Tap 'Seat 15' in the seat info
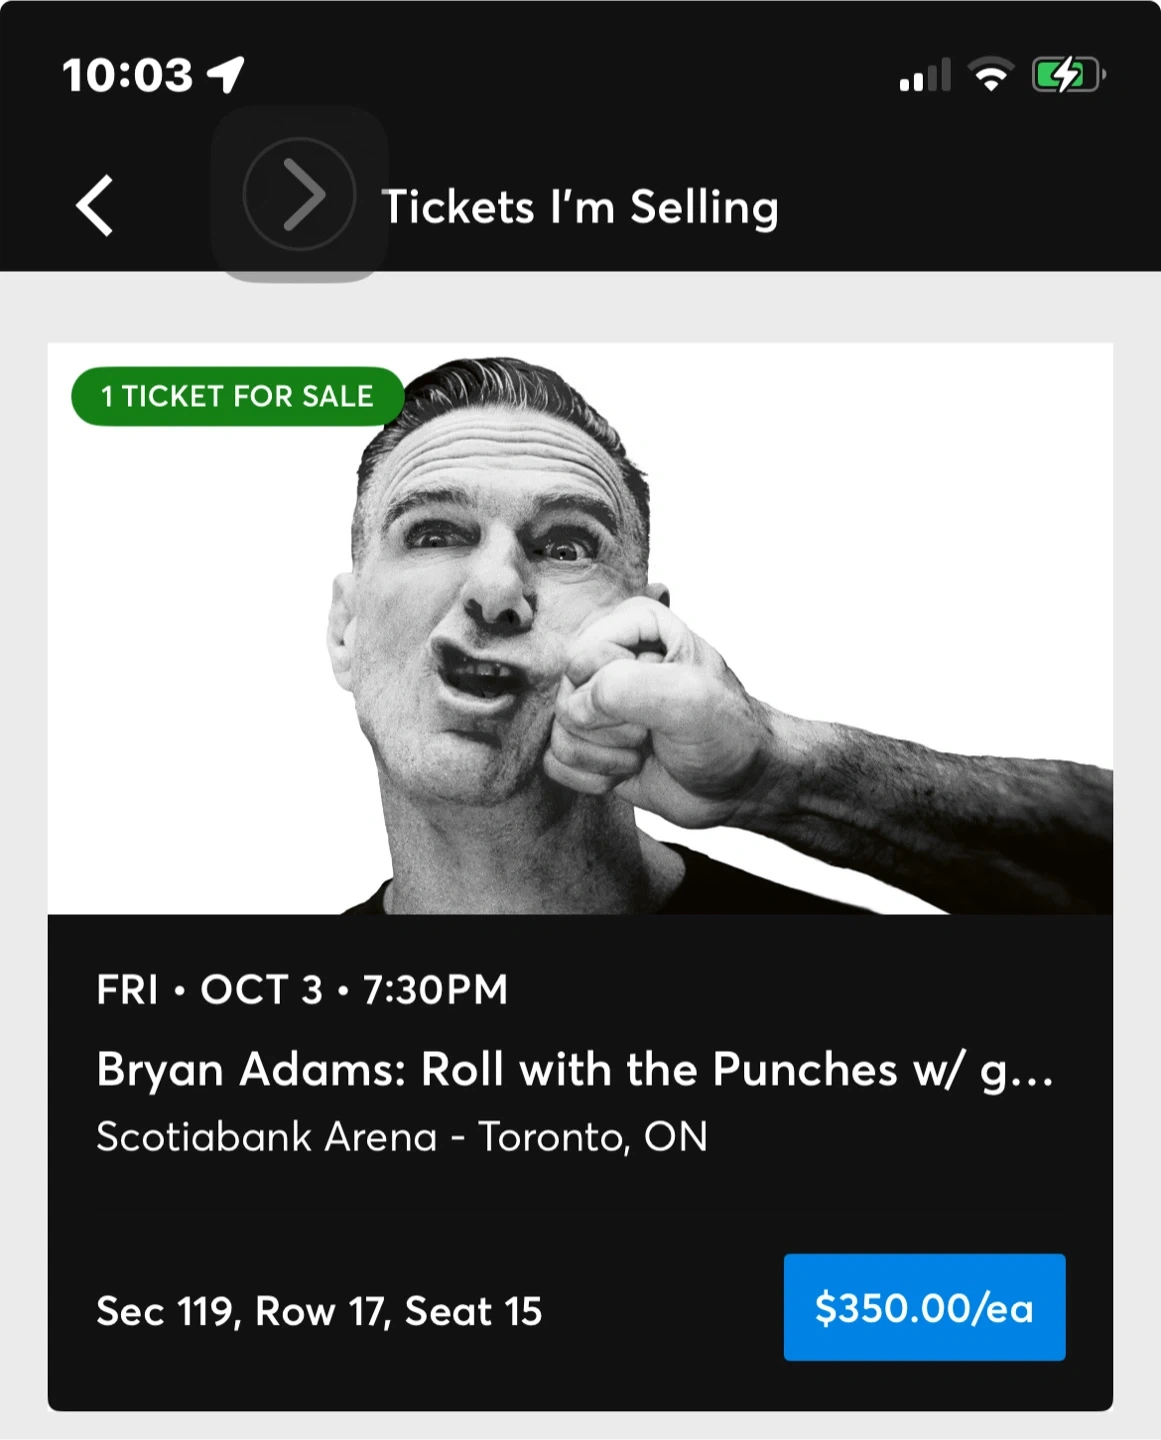This screenshot has width=1161, height=1440. 473,1311
